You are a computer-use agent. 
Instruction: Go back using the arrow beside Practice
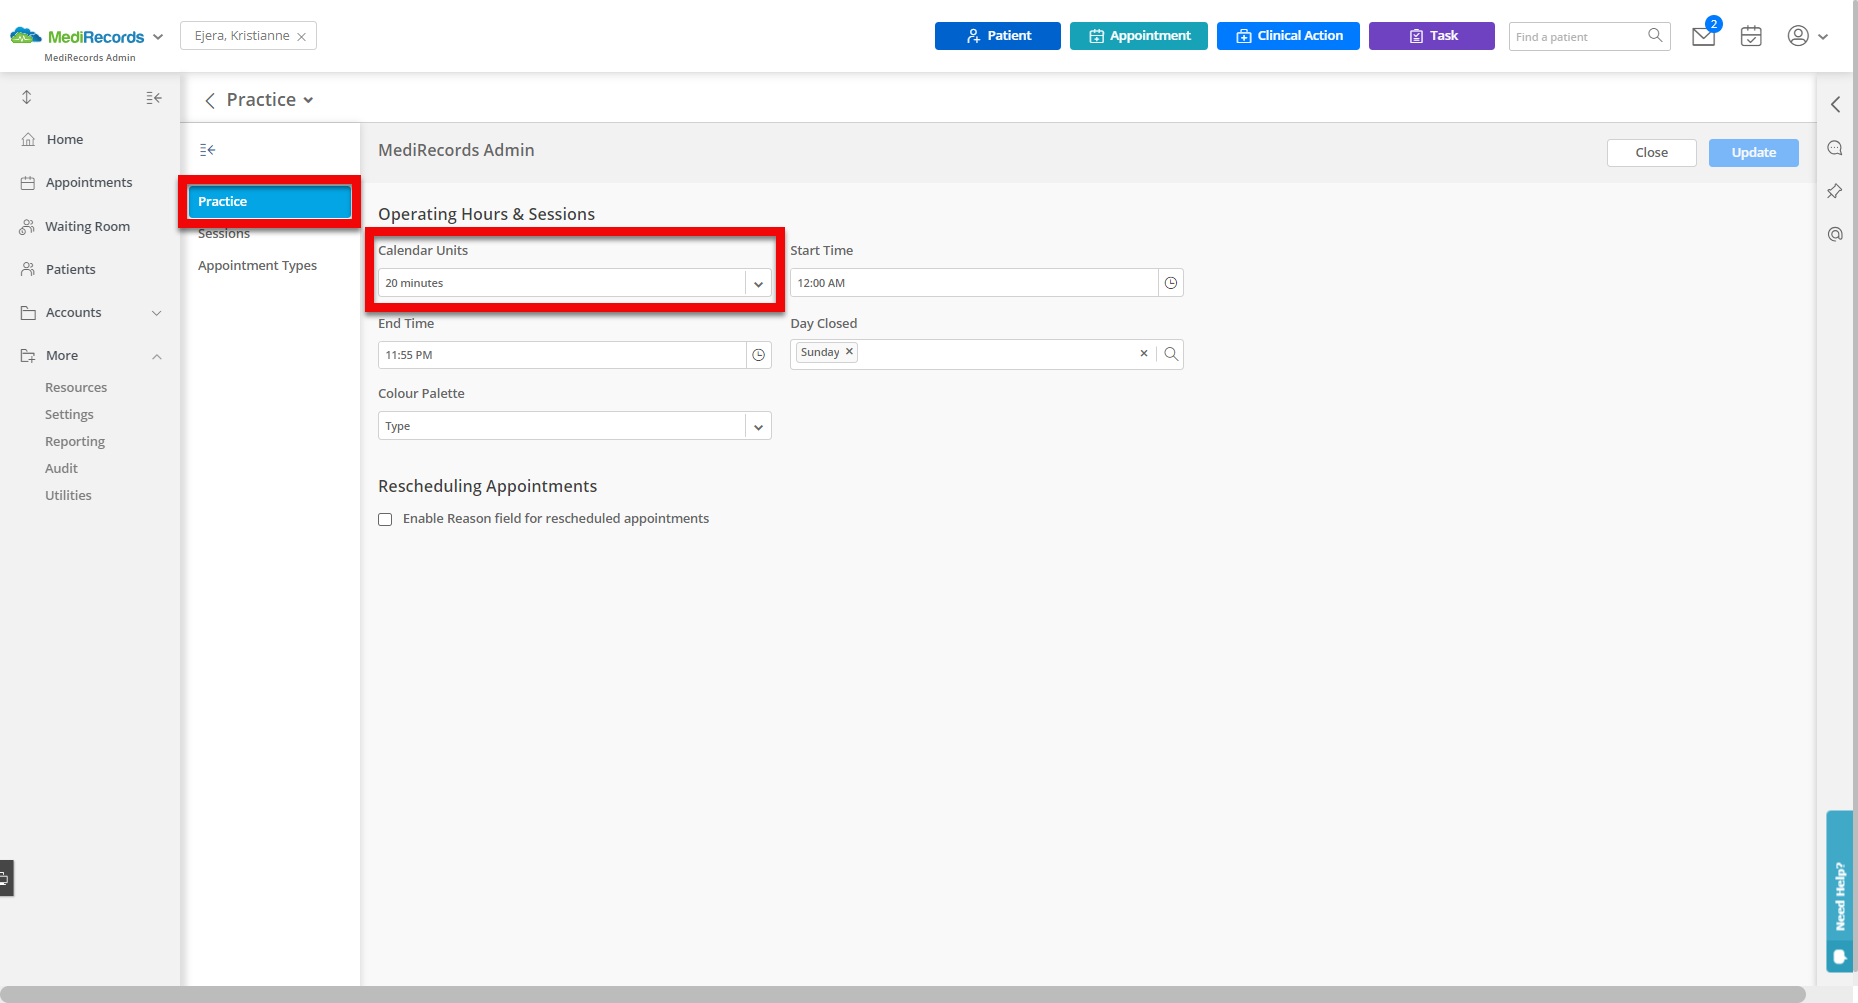(x=210, y=100)
